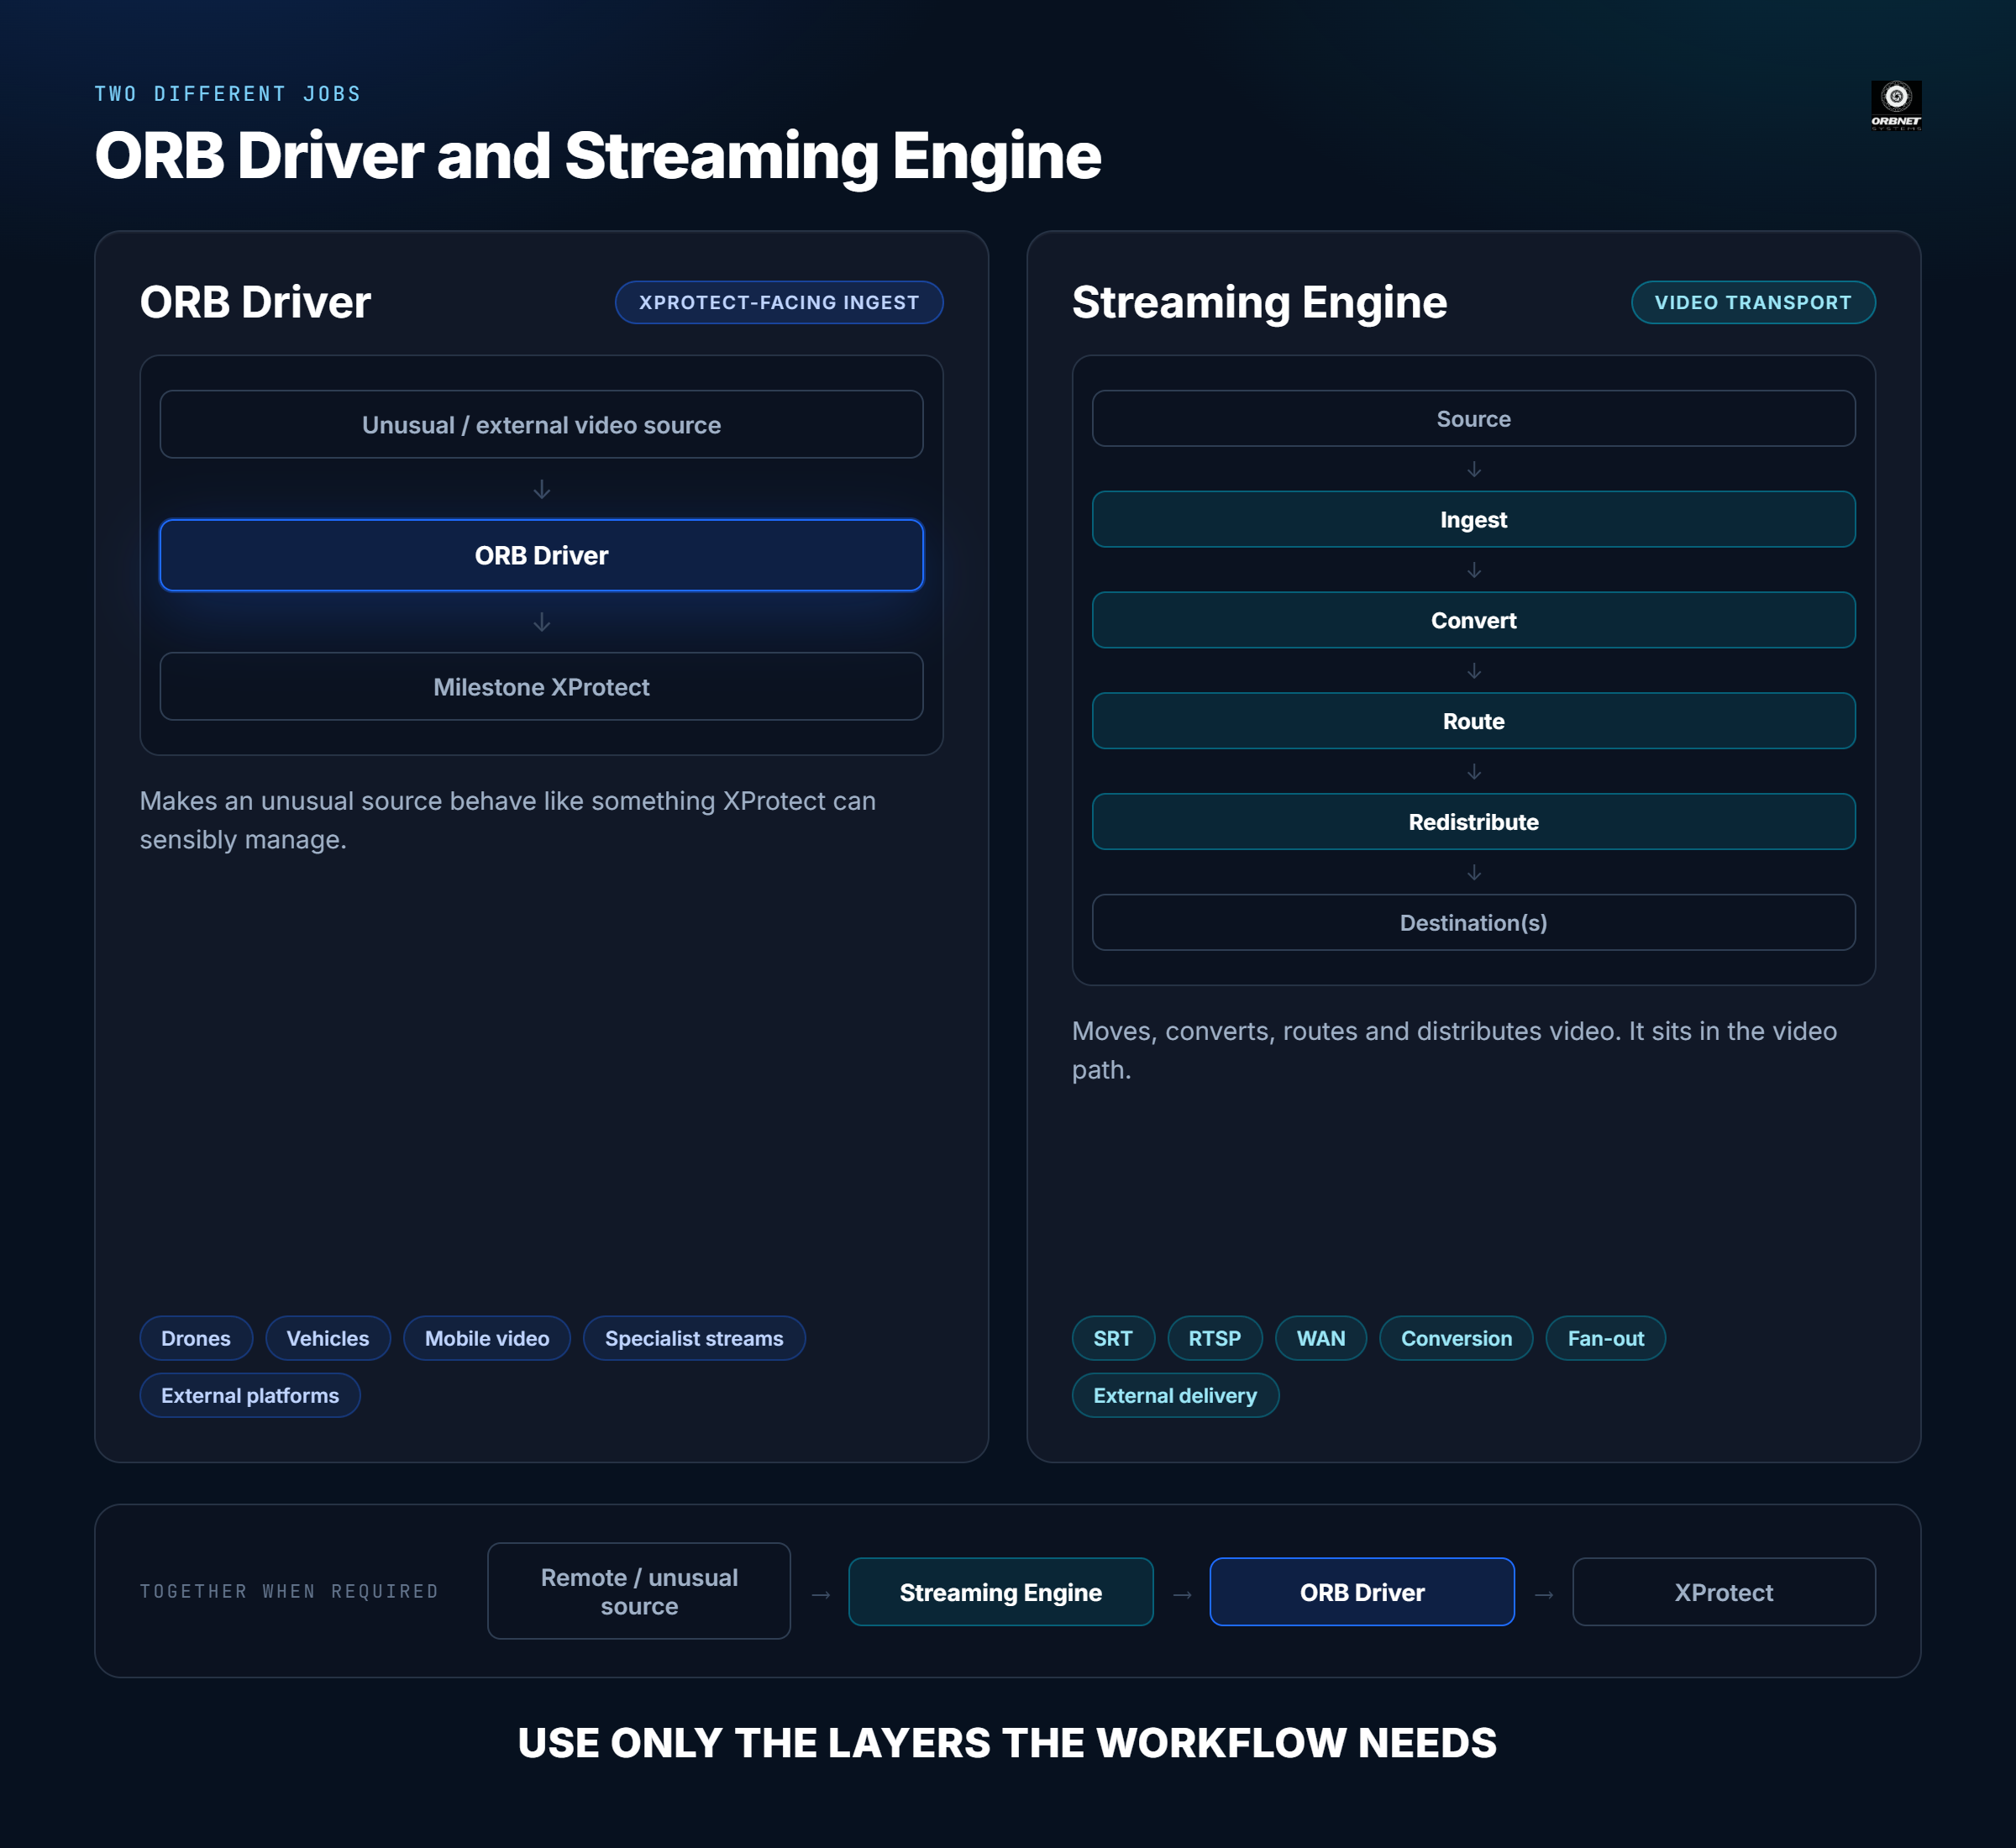Image resolution: width=2016 pixels, height=1848 pixels.
Task: Click the TOGETHER WHEN REQUIRED label
Action: 289,1591
